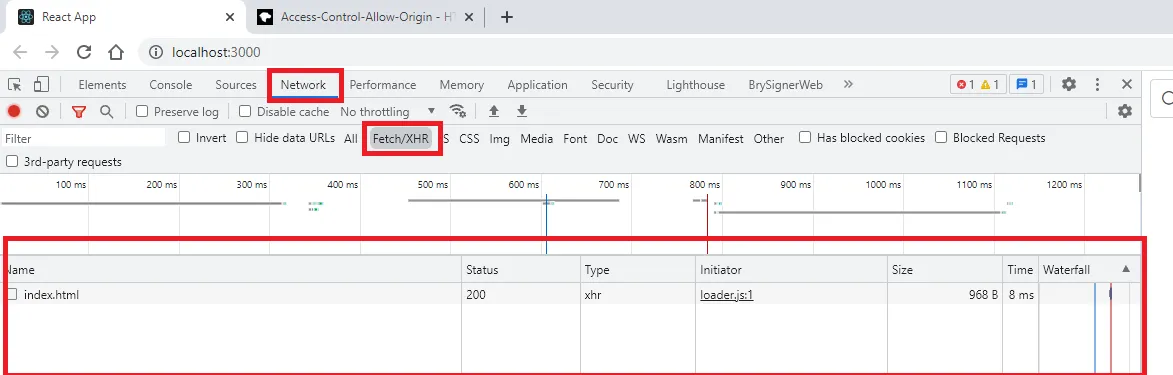1173x375 pixels.
Task: Go forward in browser history
Action: point(52,52)
